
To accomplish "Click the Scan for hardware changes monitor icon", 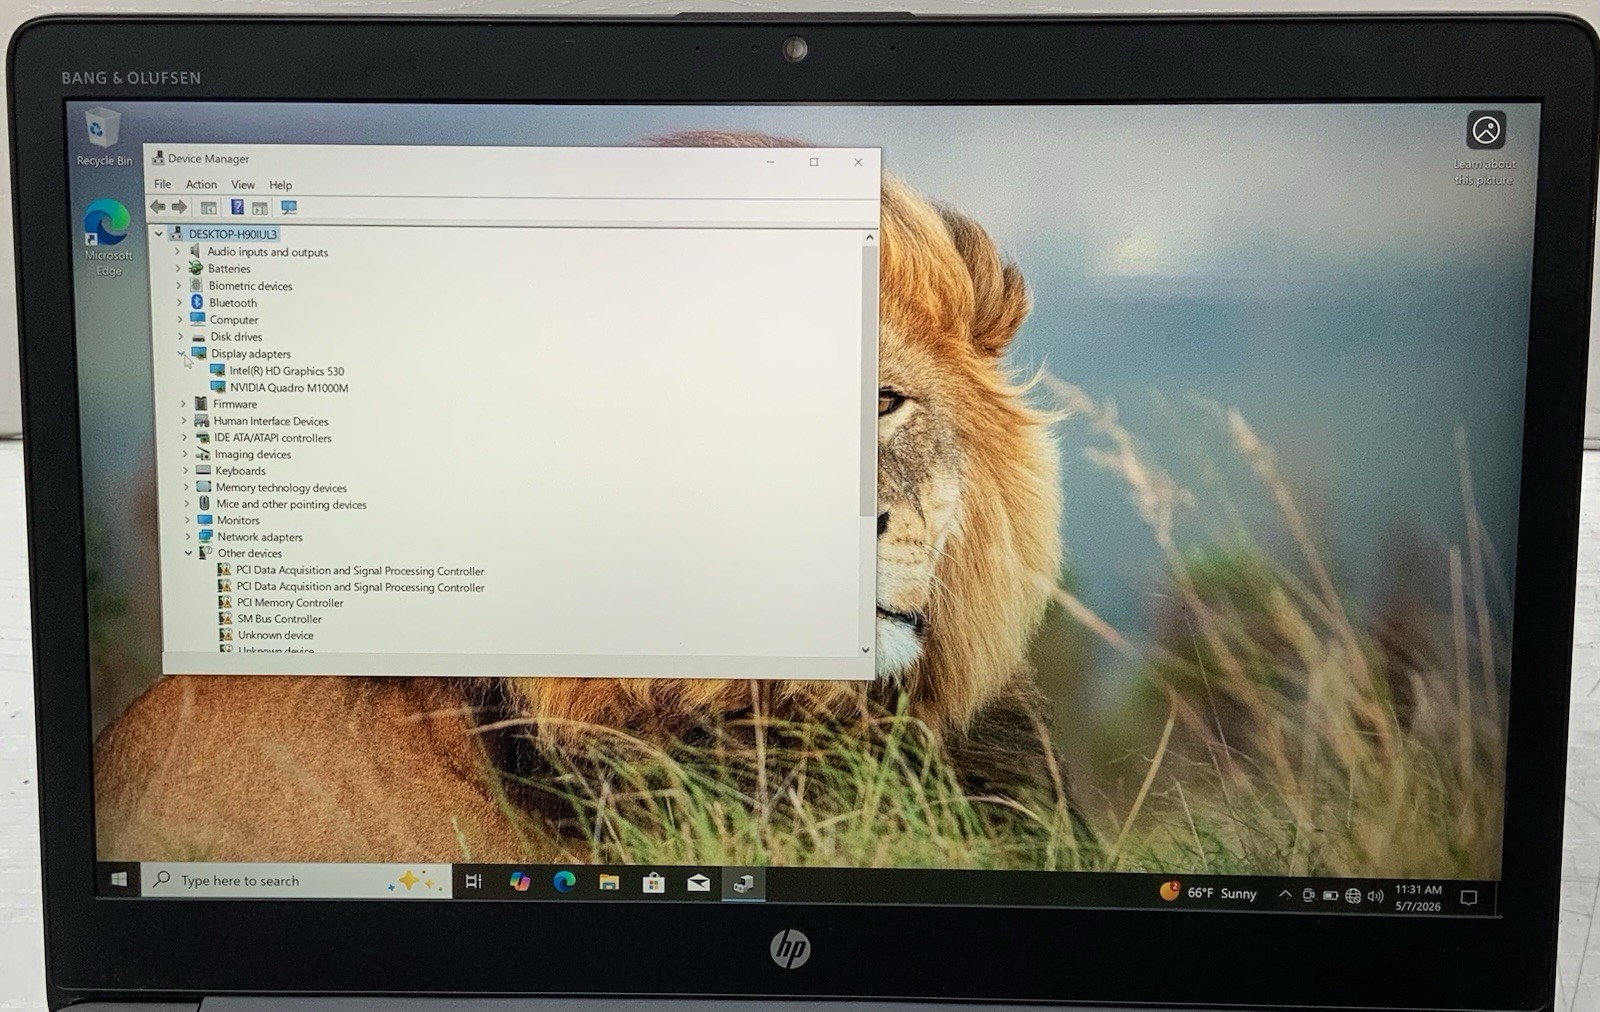I will tap(289, 208).
